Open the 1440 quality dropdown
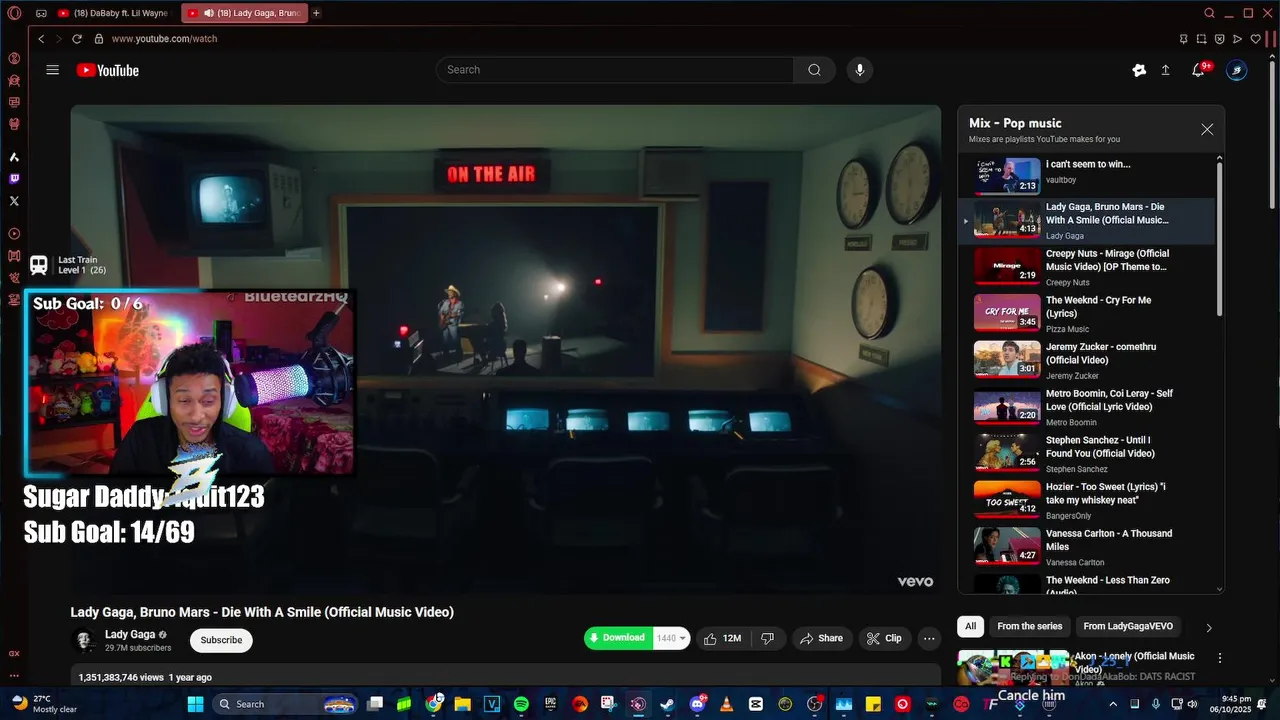The height and width of the screenshot is (720, 1280). (671, 638)
